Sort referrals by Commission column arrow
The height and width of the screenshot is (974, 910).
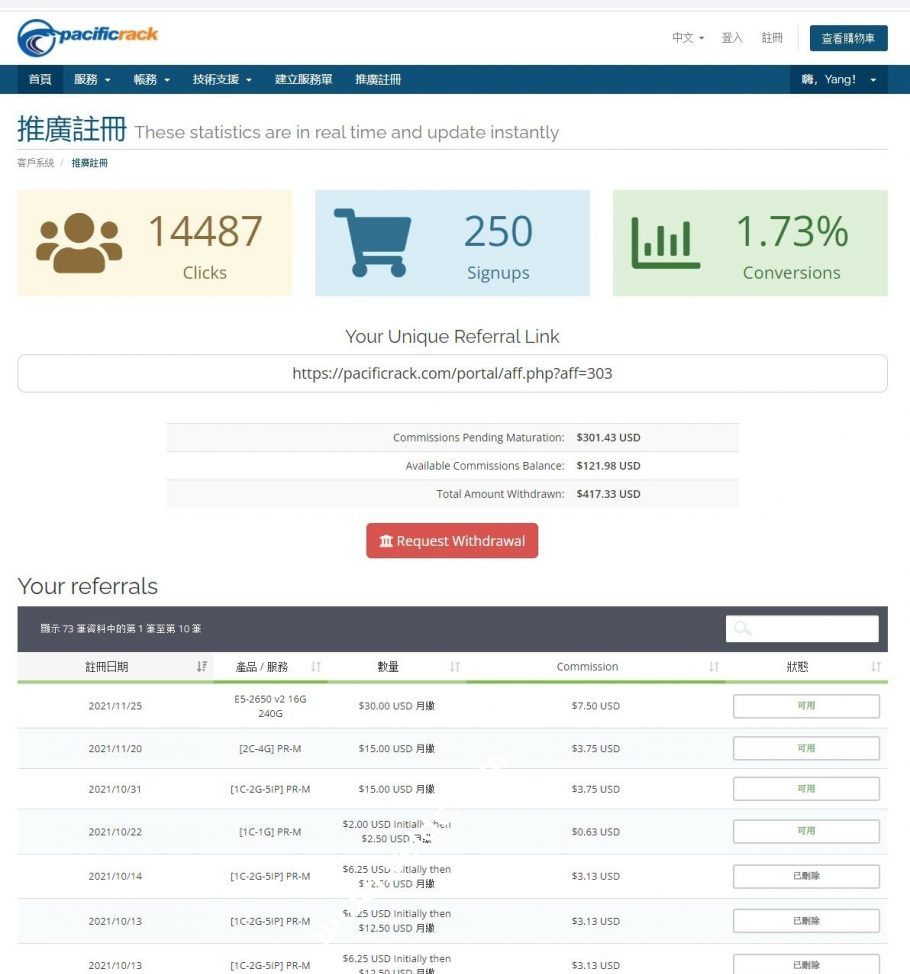pos(714,667)
